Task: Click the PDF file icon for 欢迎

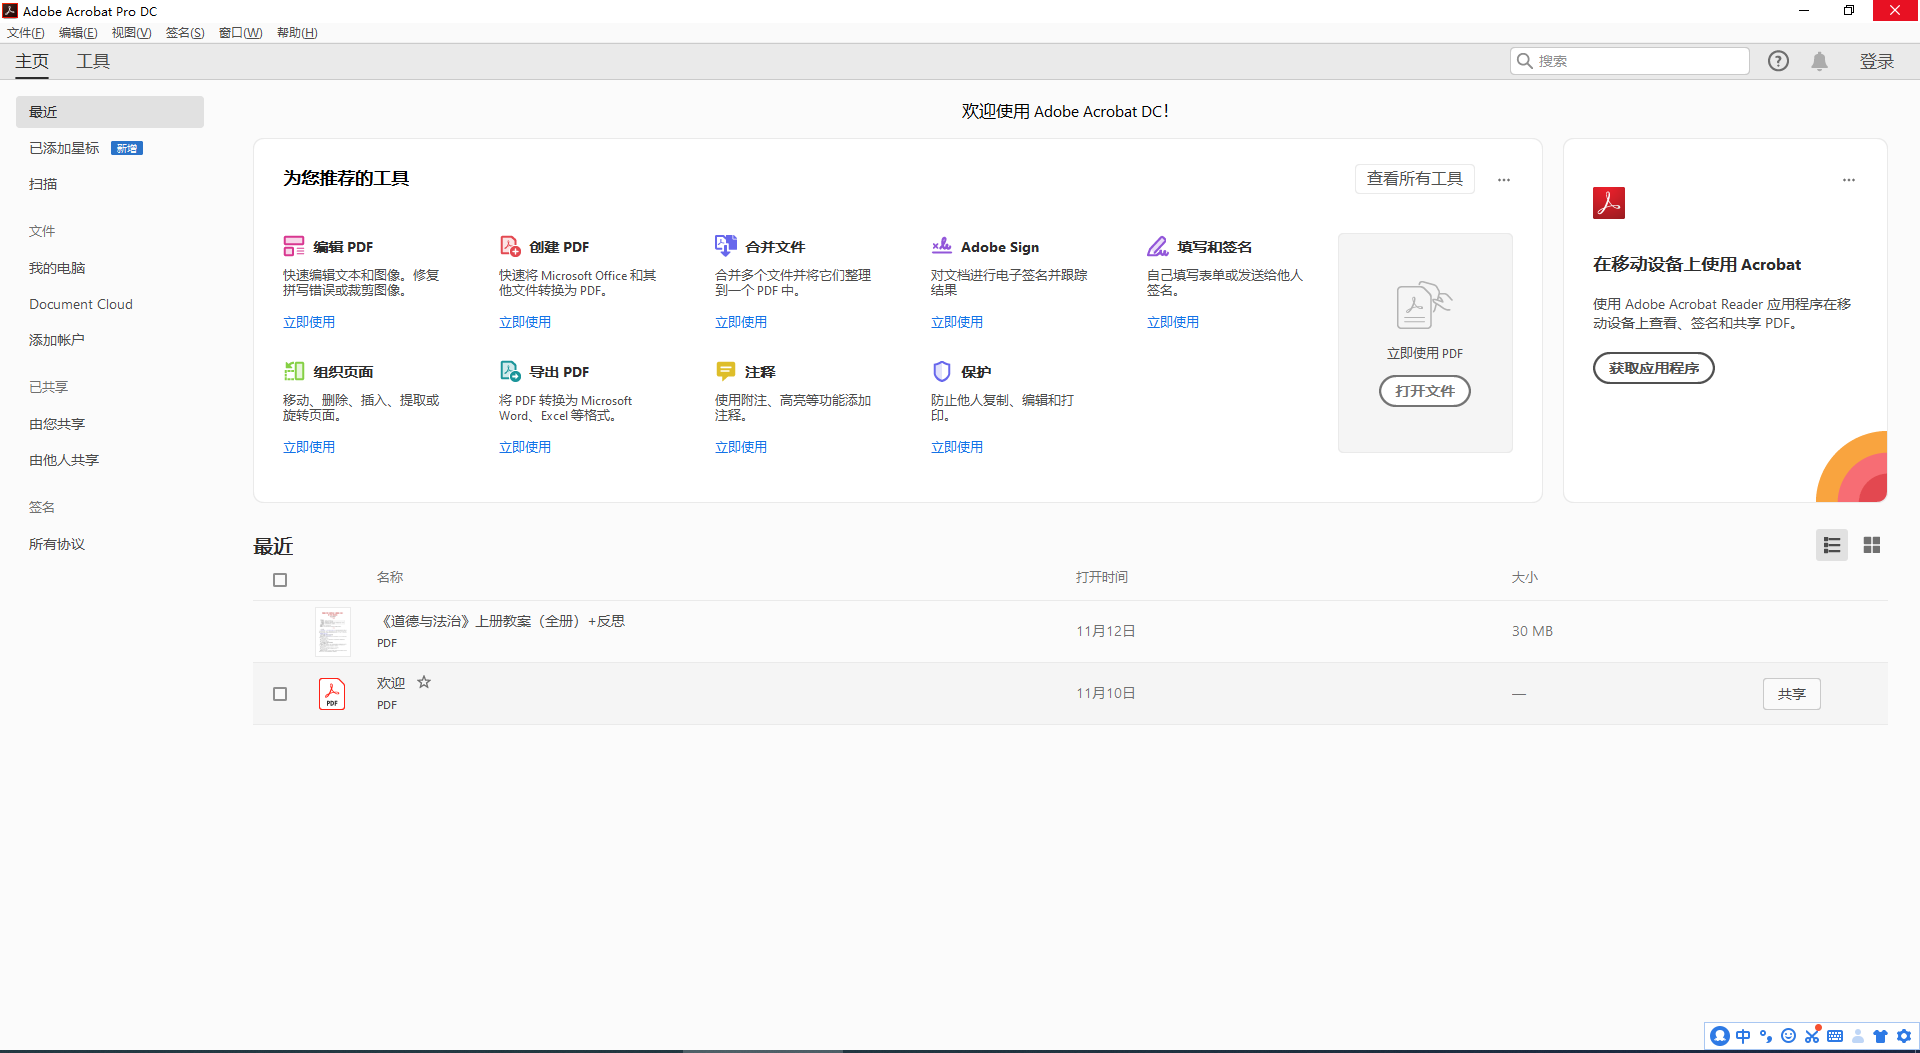Action: (x=332, y=693)
